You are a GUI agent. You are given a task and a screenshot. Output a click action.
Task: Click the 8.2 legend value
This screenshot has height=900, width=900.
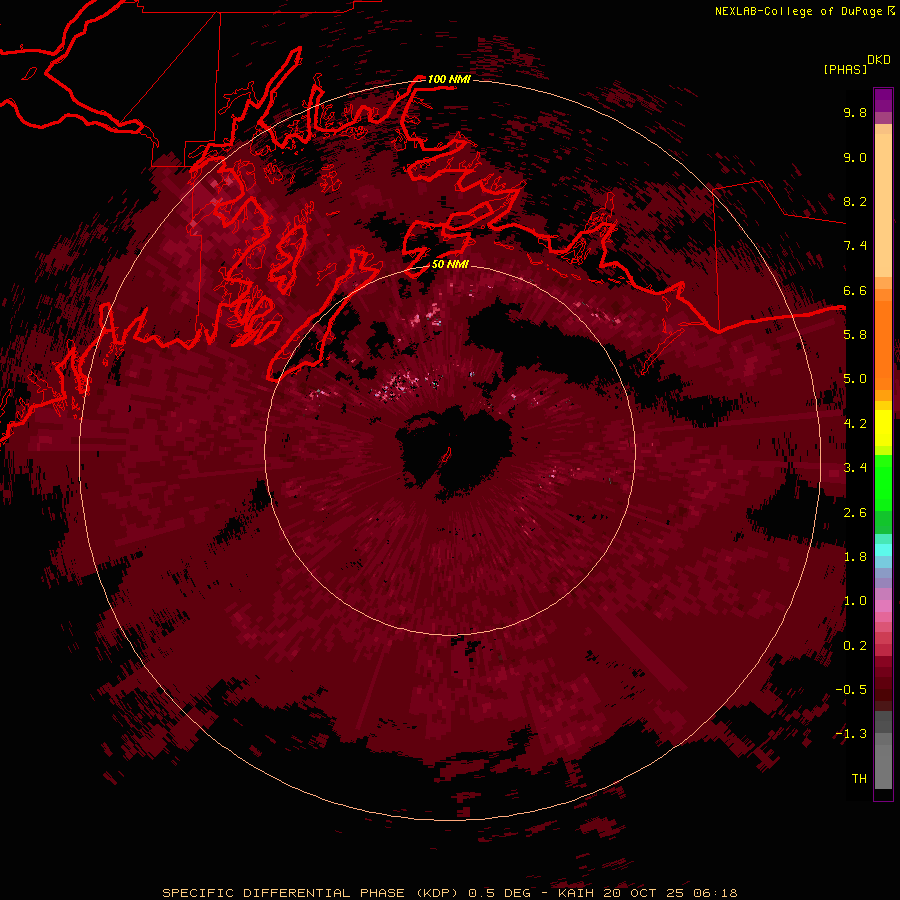pos(855,201)
